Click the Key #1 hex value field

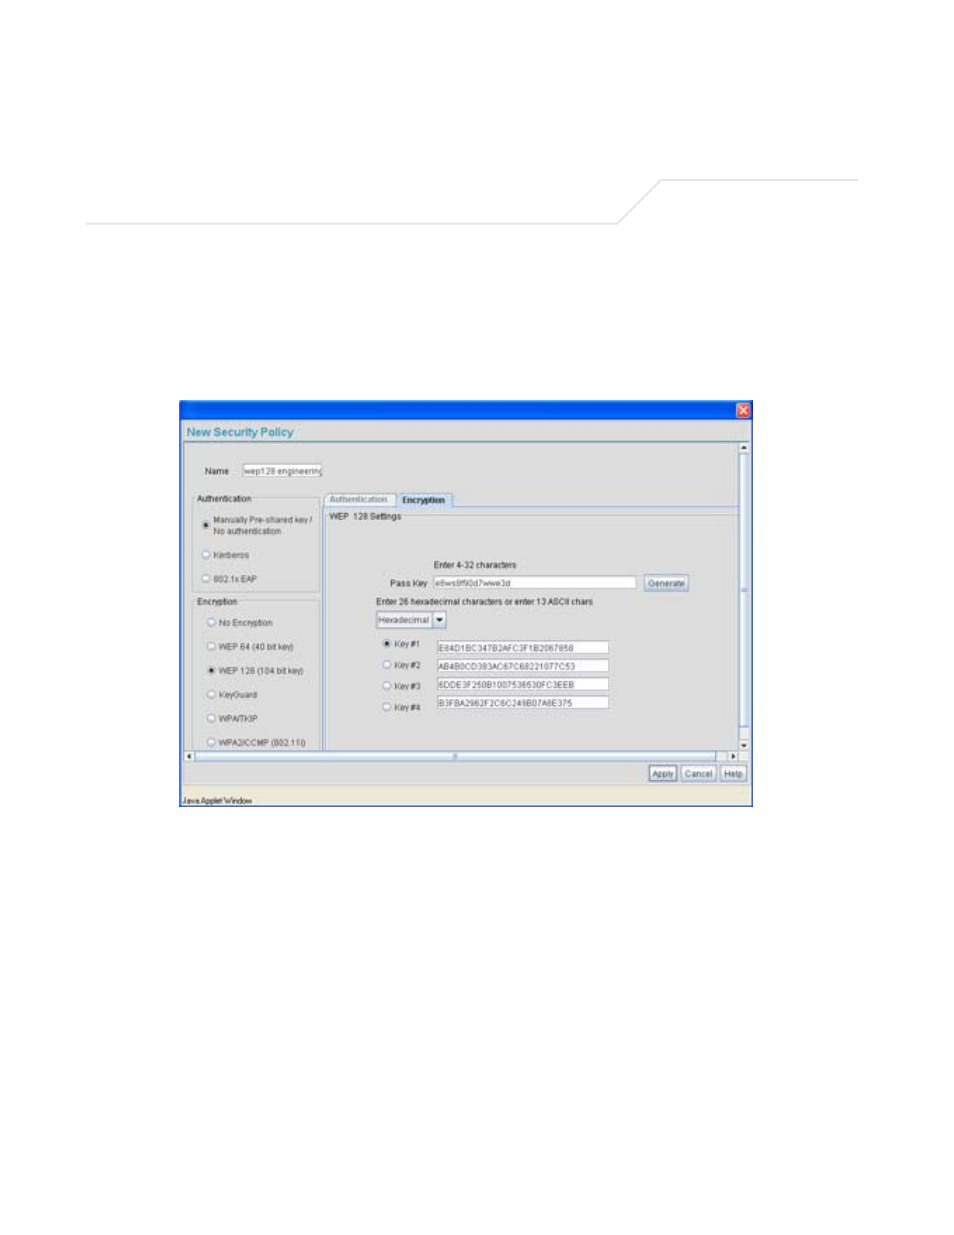[x=522, y=648]
